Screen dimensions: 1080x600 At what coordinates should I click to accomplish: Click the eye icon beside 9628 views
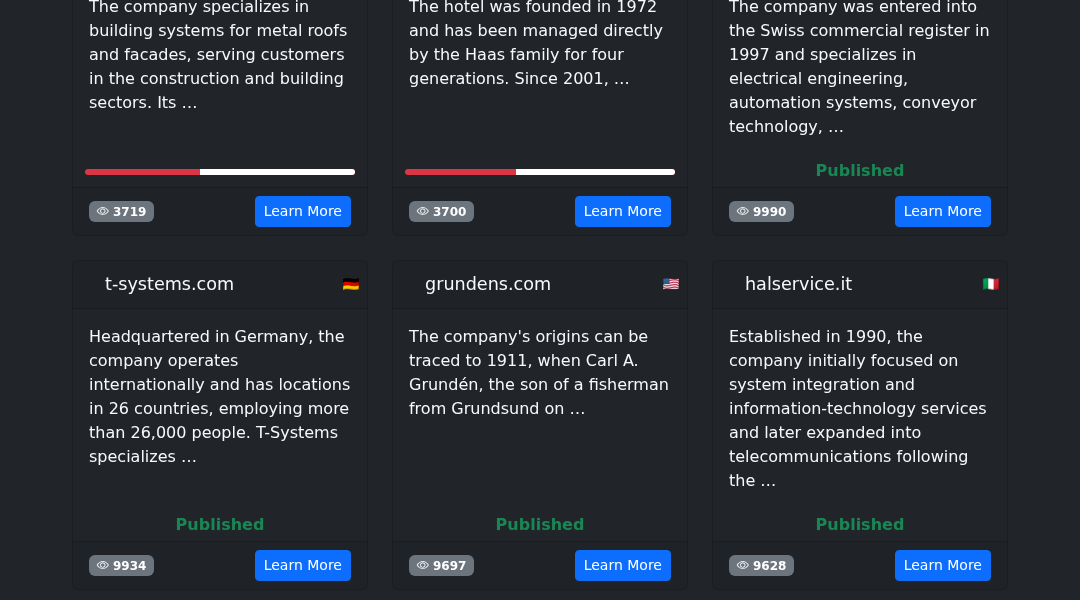pos(742,566)
